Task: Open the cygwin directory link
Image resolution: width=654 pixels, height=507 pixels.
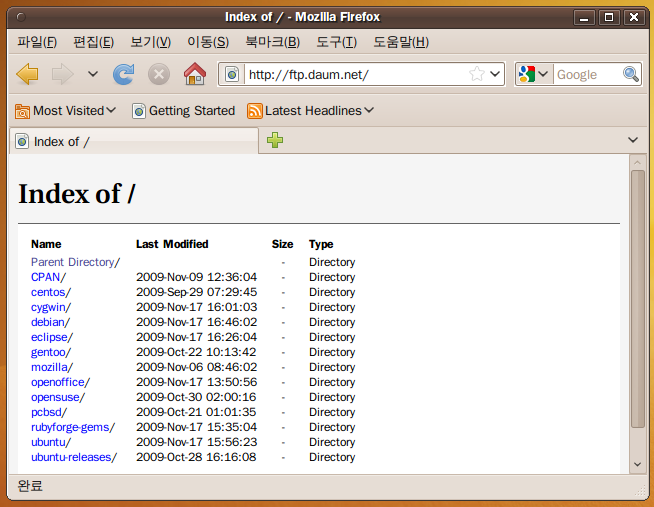Action: [x=48, y=307]
